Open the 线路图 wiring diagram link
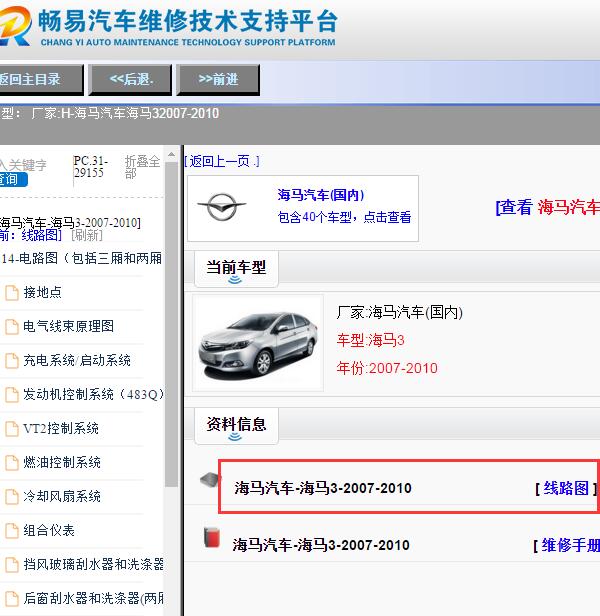This screenshot has width=600, height=616. 566,488
